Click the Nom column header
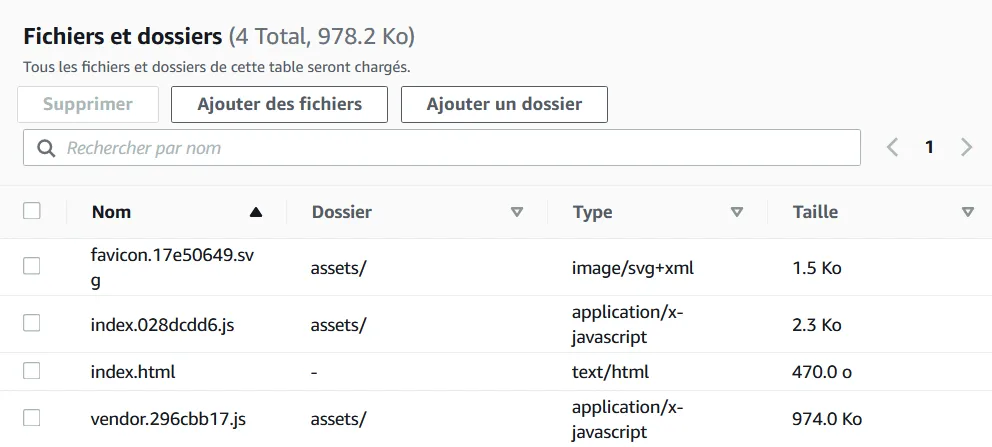 111,212
